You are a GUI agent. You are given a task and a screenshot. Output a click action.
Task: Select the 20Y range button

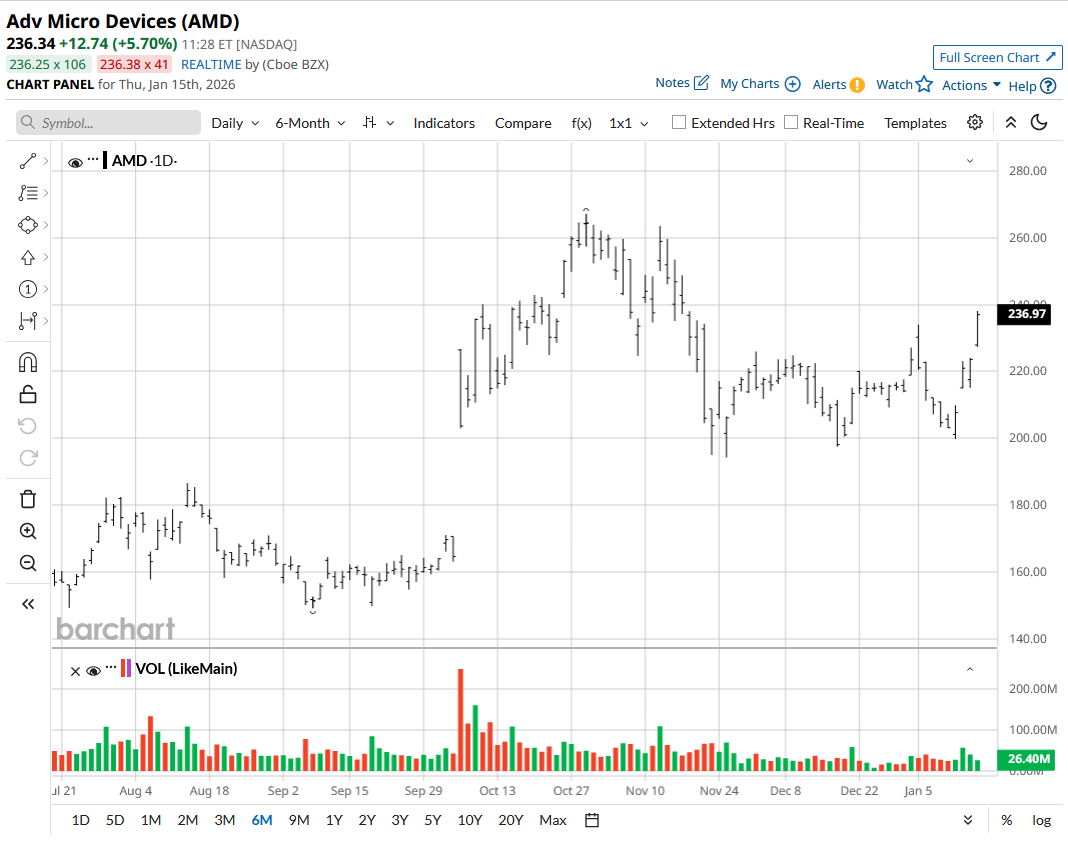pyautogui.click(x=510, y=820)
